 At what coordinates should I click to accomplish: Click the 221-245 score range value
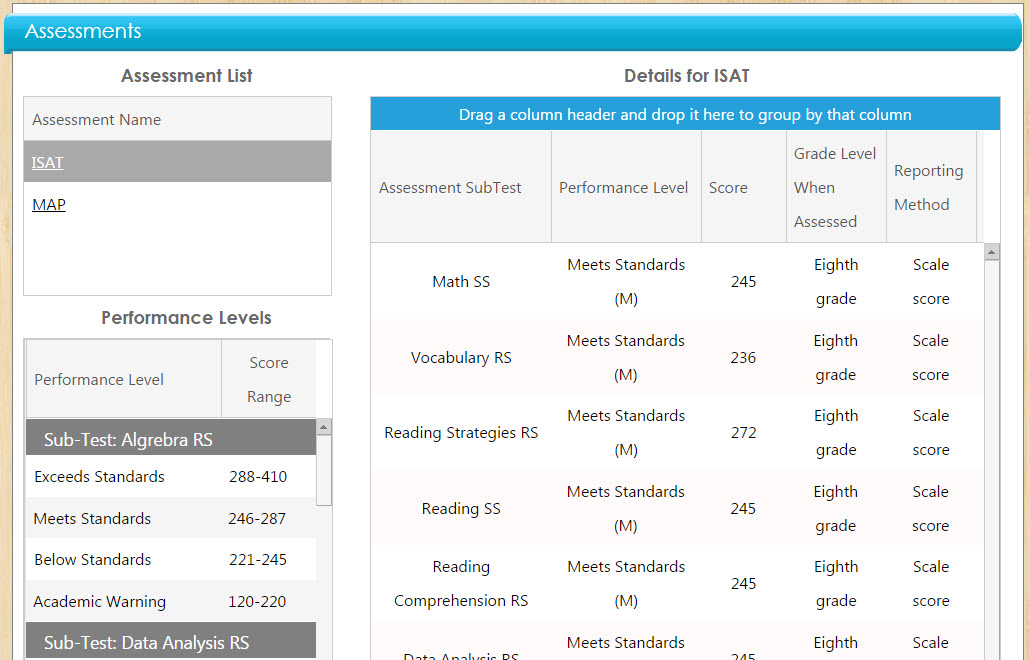click(x=258, y=560)
